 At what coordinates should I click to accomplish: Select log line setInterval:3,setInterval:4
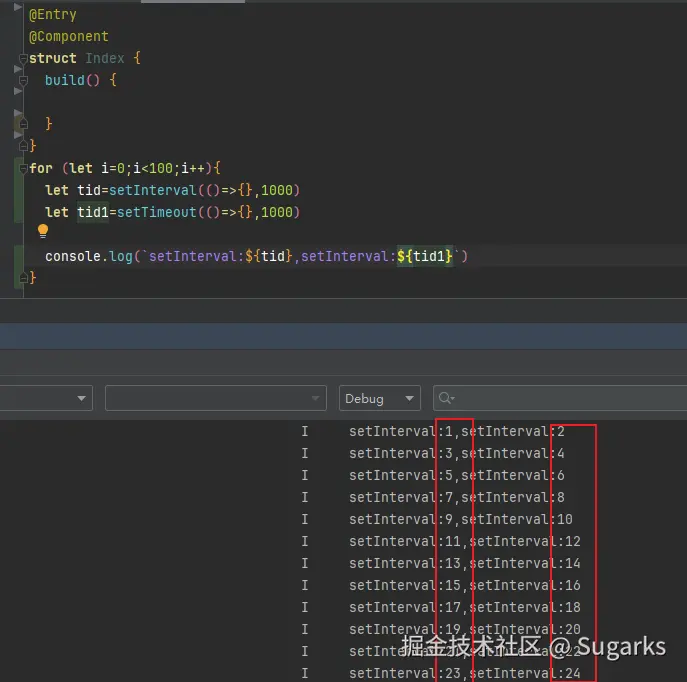tap(457, 453)
